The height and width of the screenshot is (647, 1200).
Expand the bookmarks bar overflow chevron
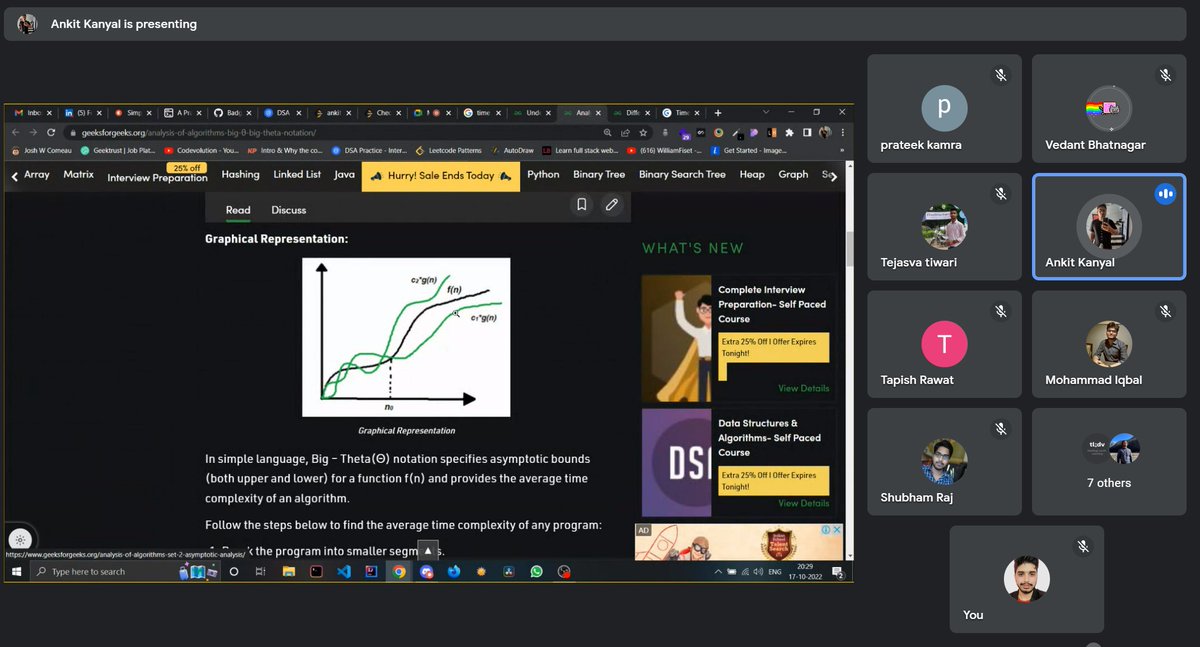click(843, 151)
